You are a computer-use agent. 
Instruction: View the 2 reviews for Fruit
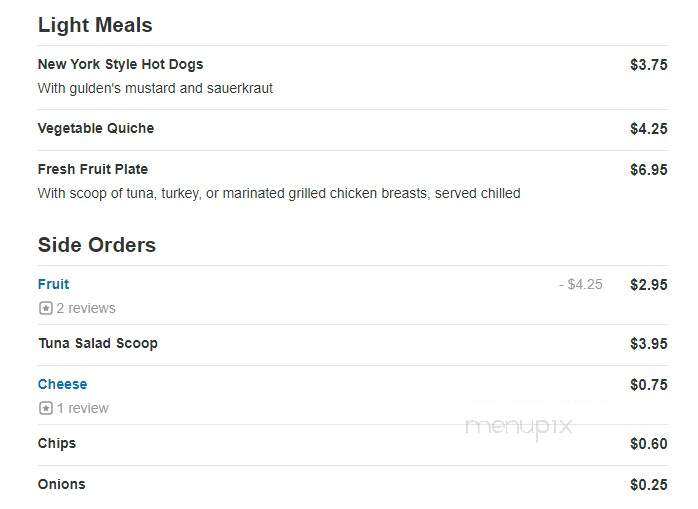coord(86,308)
